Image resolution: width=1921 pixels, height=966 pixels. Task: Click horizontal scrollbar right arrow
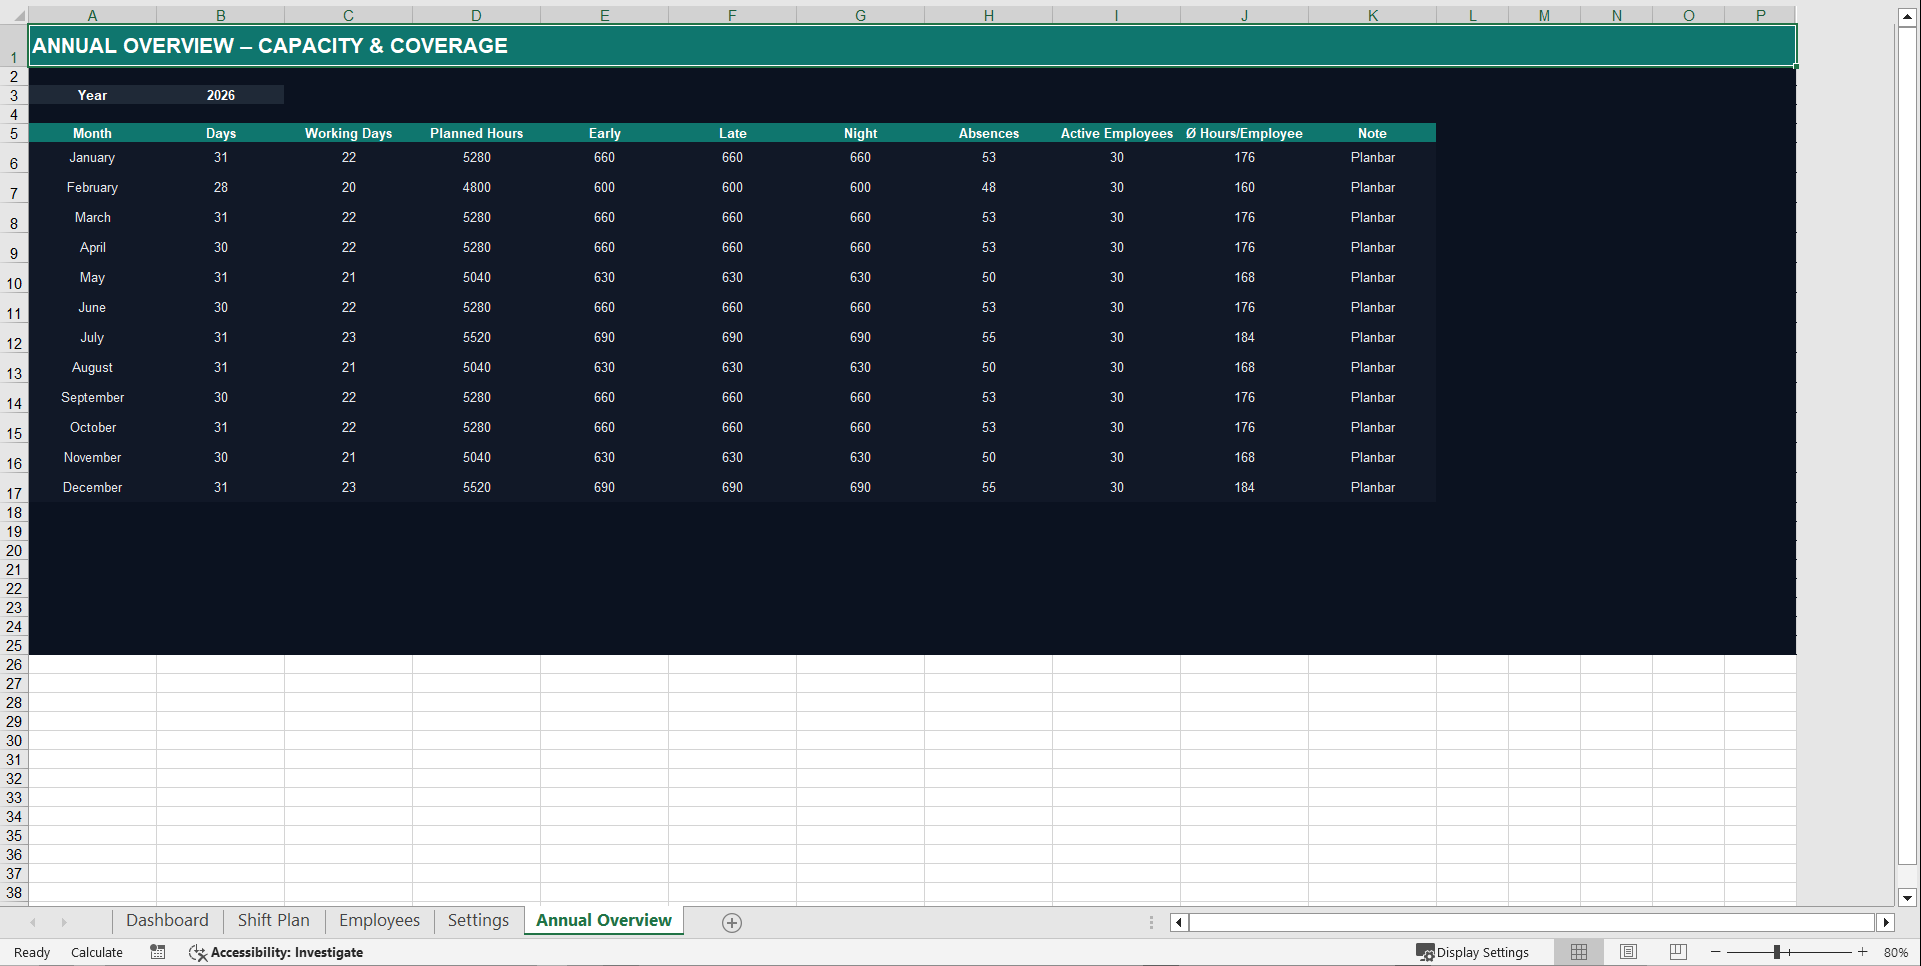[x=1886, y=923]
